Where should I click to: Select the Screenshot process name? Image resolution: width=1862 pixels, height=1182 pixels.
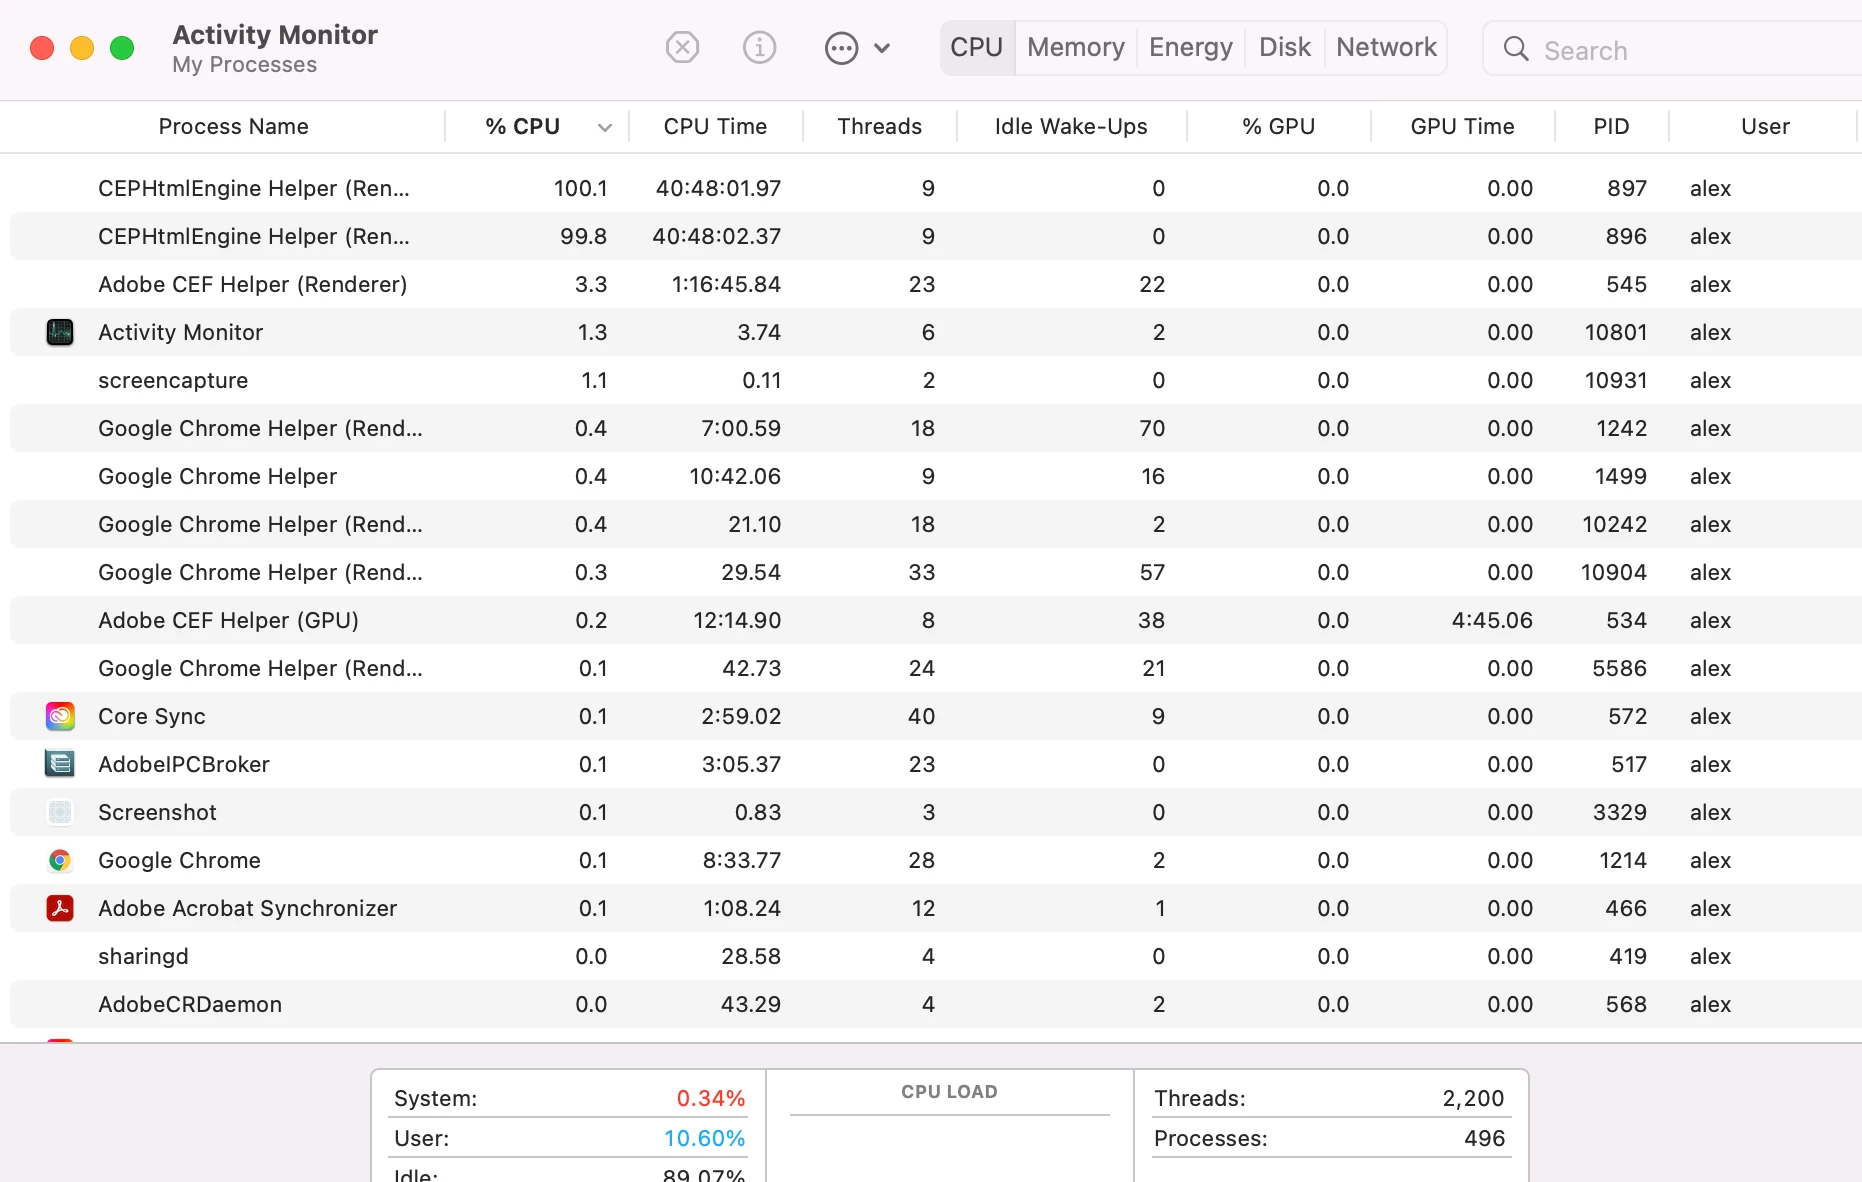tap(157, 812)
